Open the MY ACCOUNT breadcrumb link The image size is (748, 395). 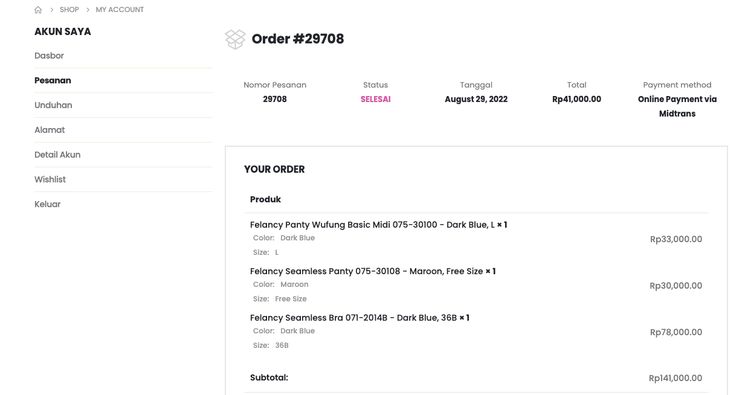[120, 10]
